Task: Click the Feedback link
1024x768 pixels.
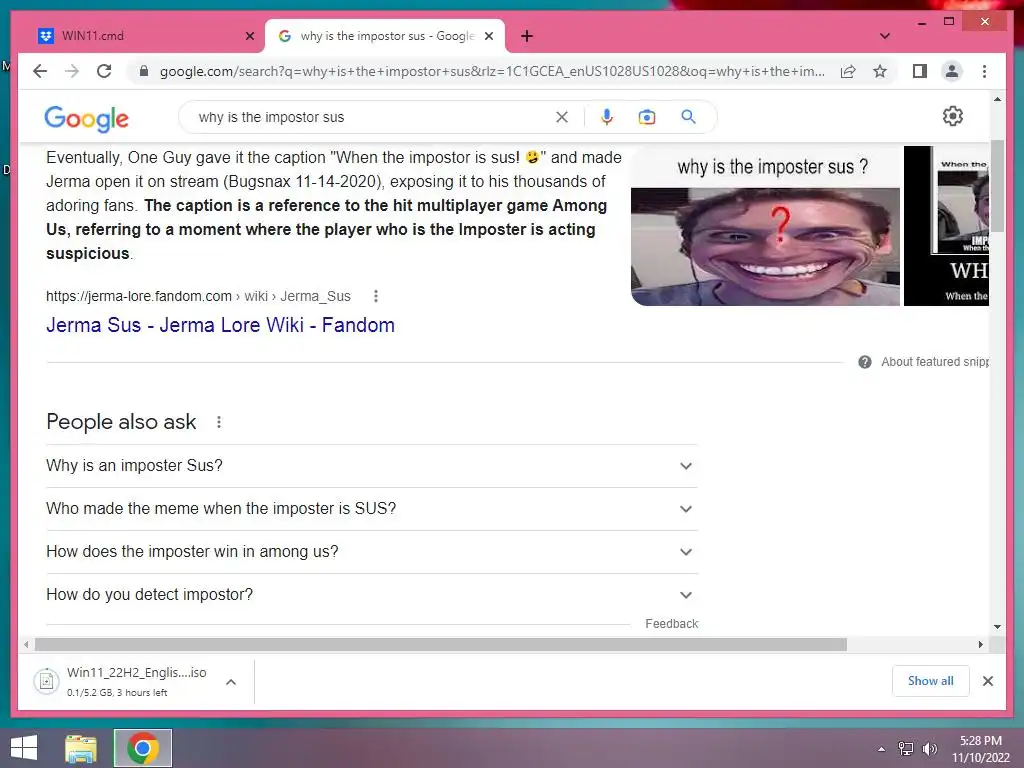Action: coord(671,624)
